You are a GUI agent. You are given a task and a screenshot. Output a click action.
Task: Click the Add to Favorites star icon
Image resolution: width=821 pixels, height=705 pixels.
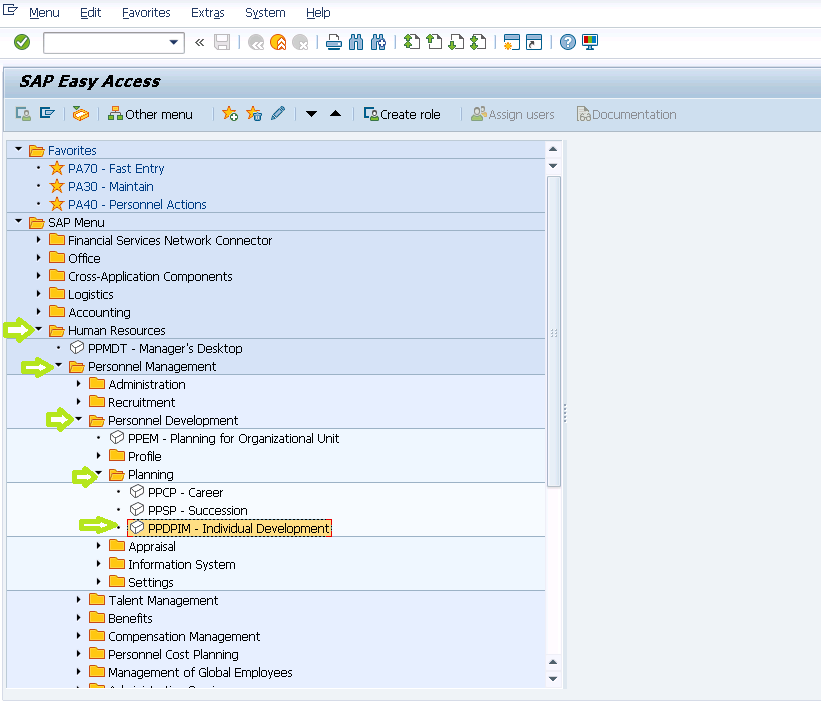click(229, 114)
